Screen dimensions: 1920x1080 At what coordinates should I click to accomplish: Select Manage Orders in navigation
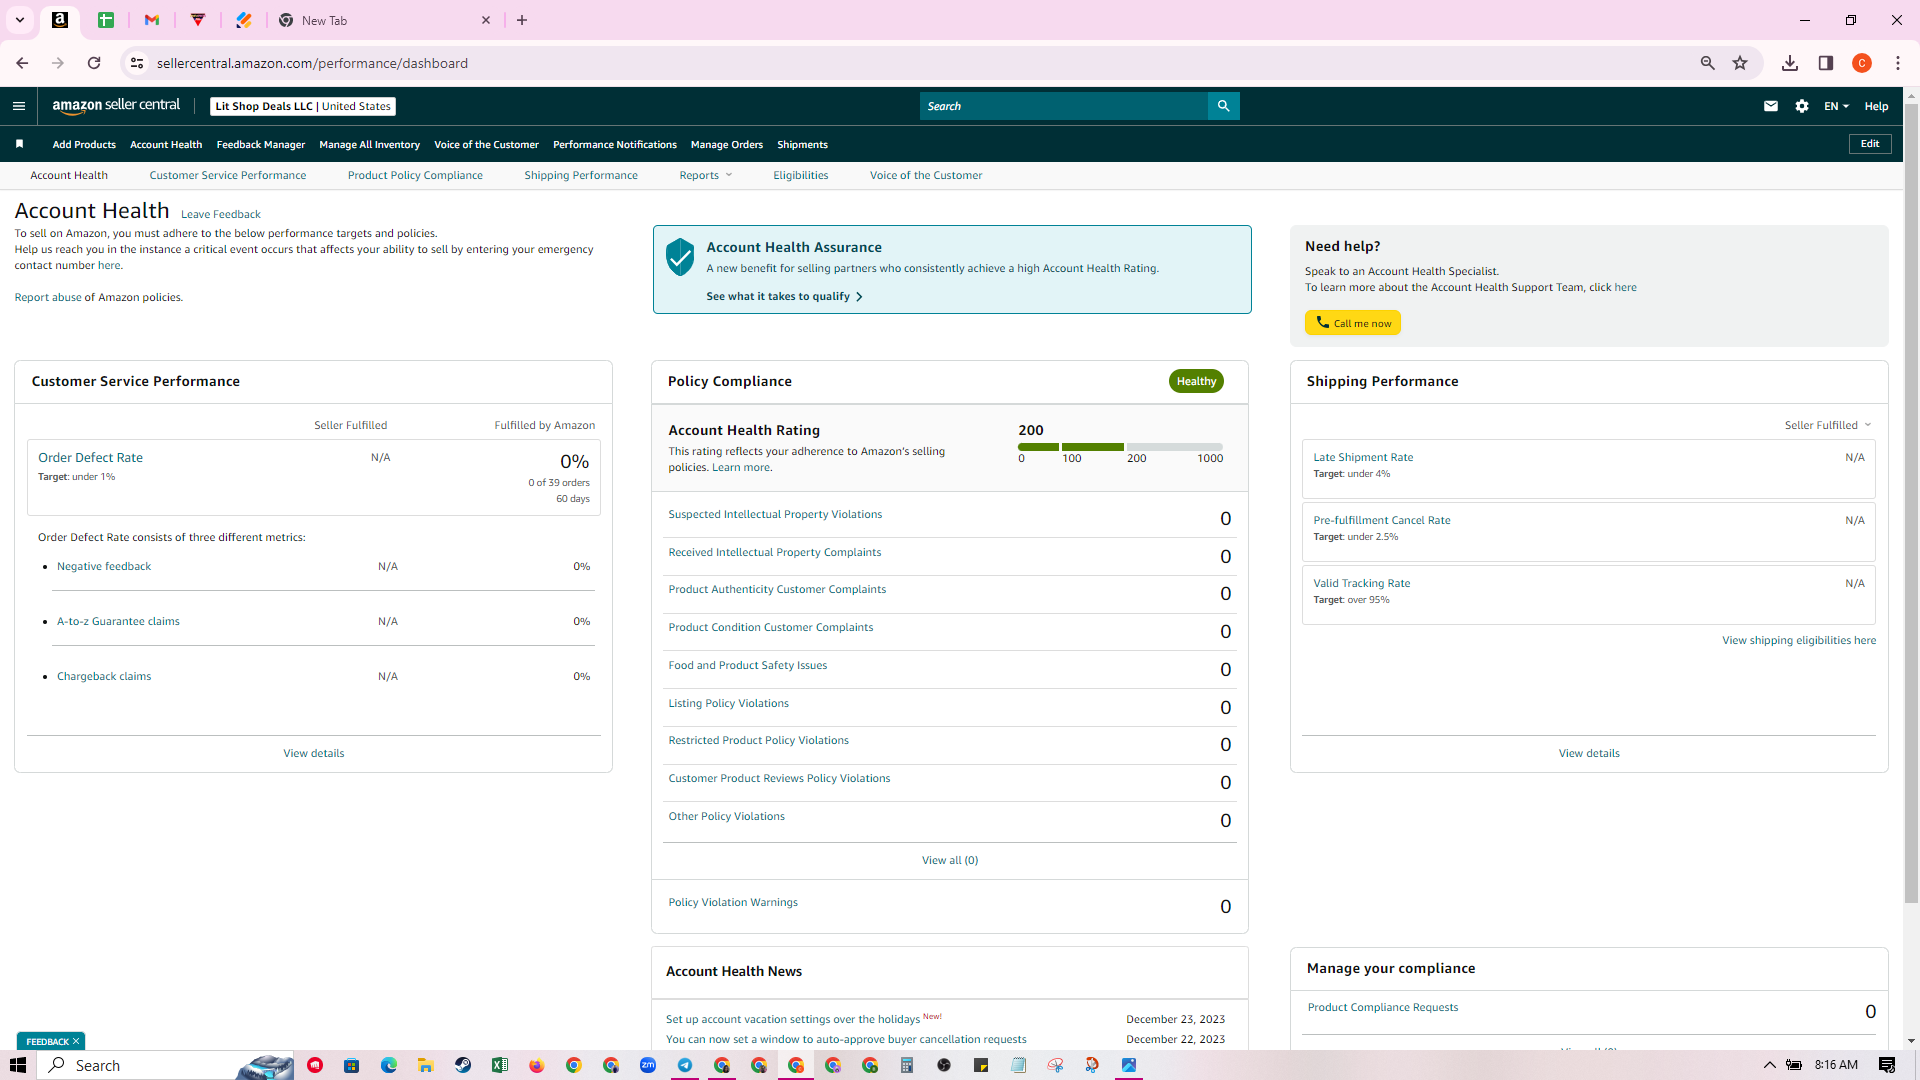click(726, 144)
